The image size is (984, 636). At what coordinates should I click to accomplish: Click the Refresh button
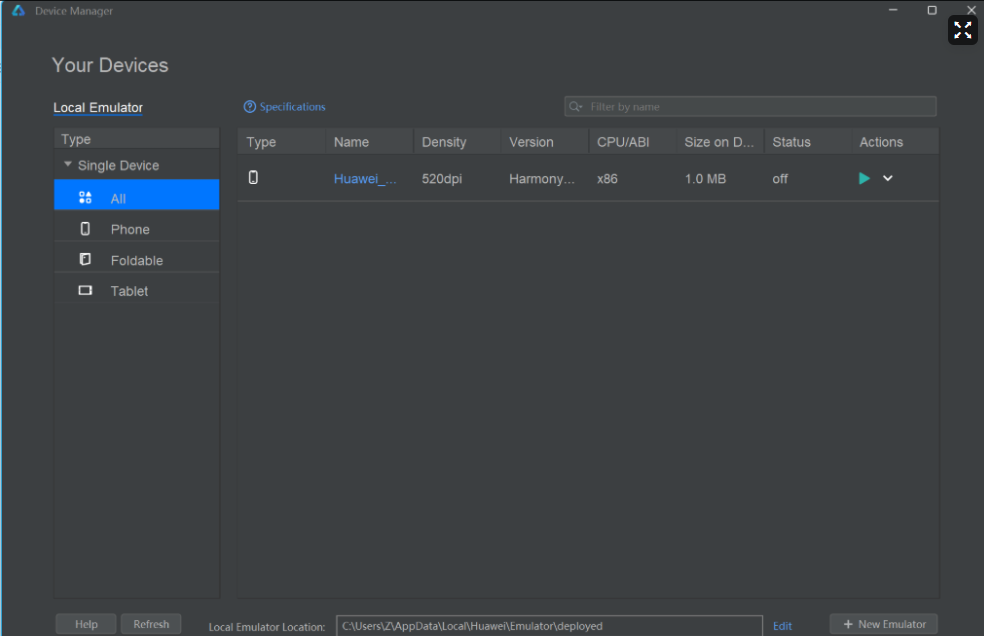[x=151, y=624]
